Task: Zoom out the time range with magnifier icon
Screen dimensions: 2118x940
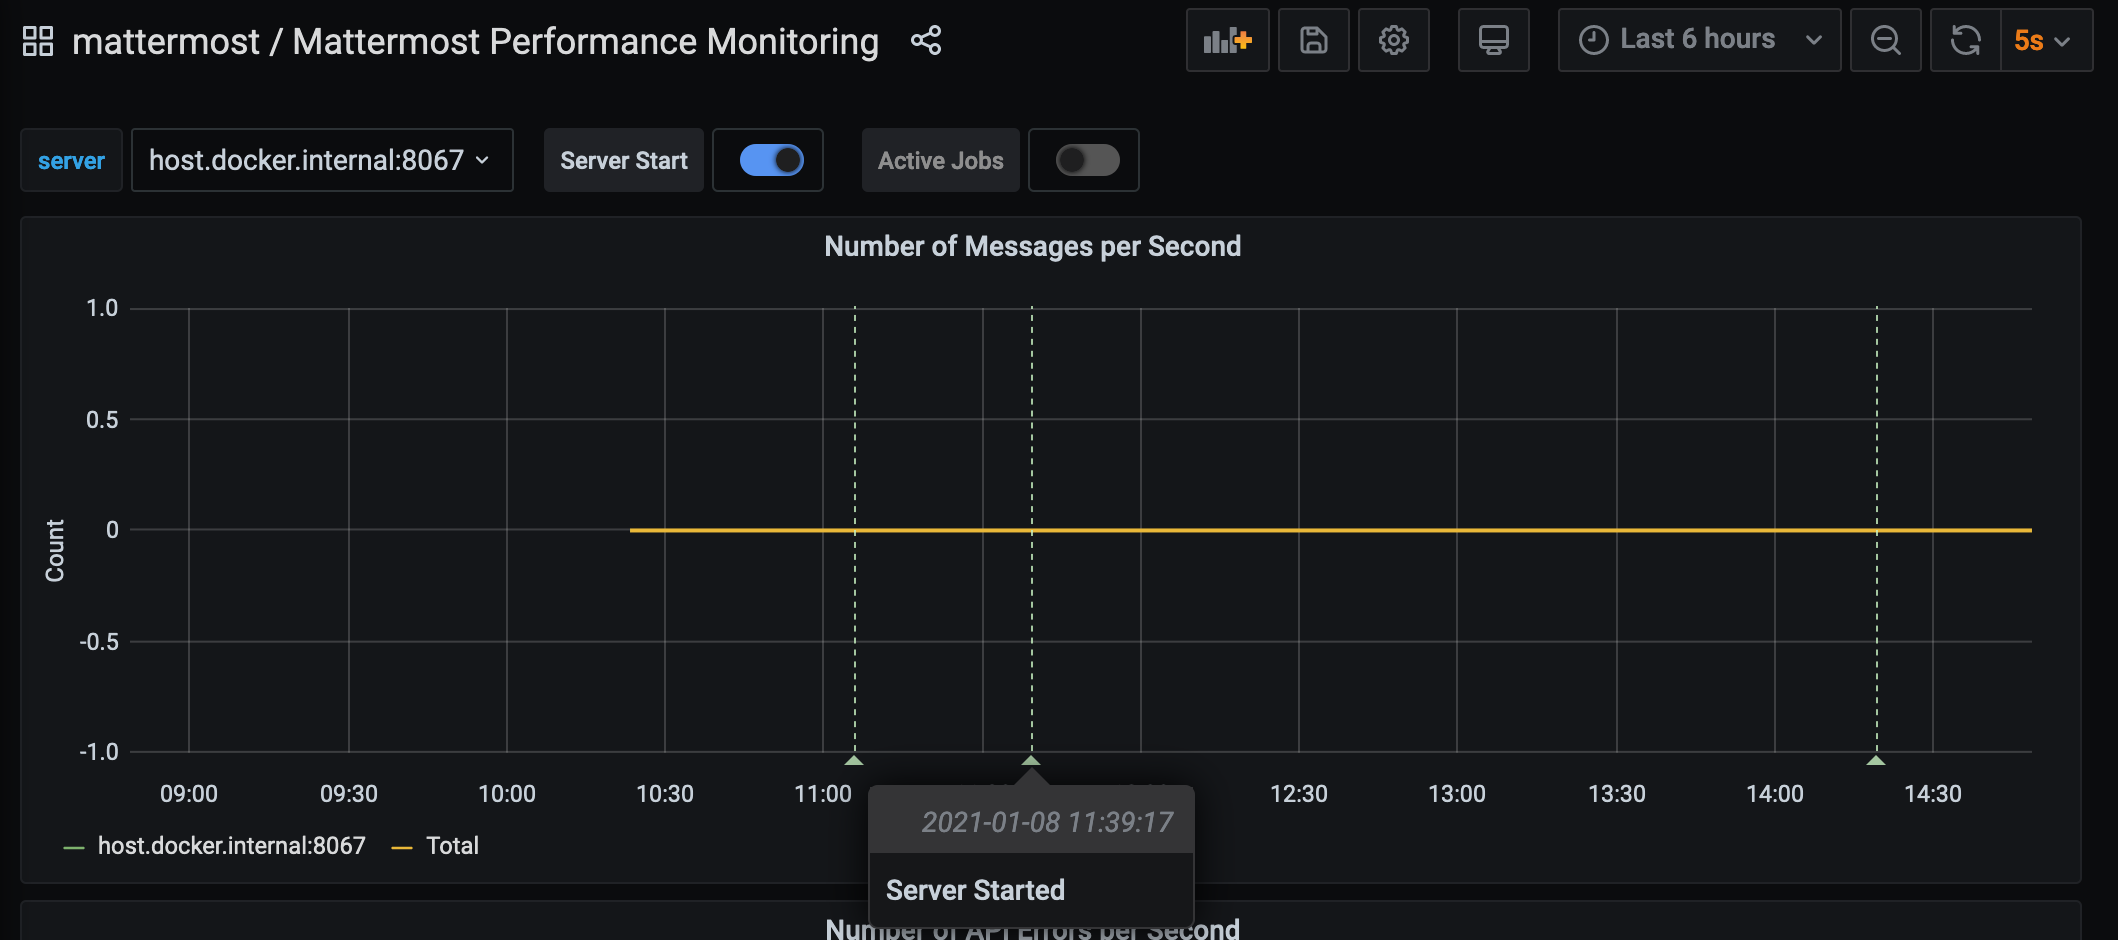Action: coord(1884,40)
